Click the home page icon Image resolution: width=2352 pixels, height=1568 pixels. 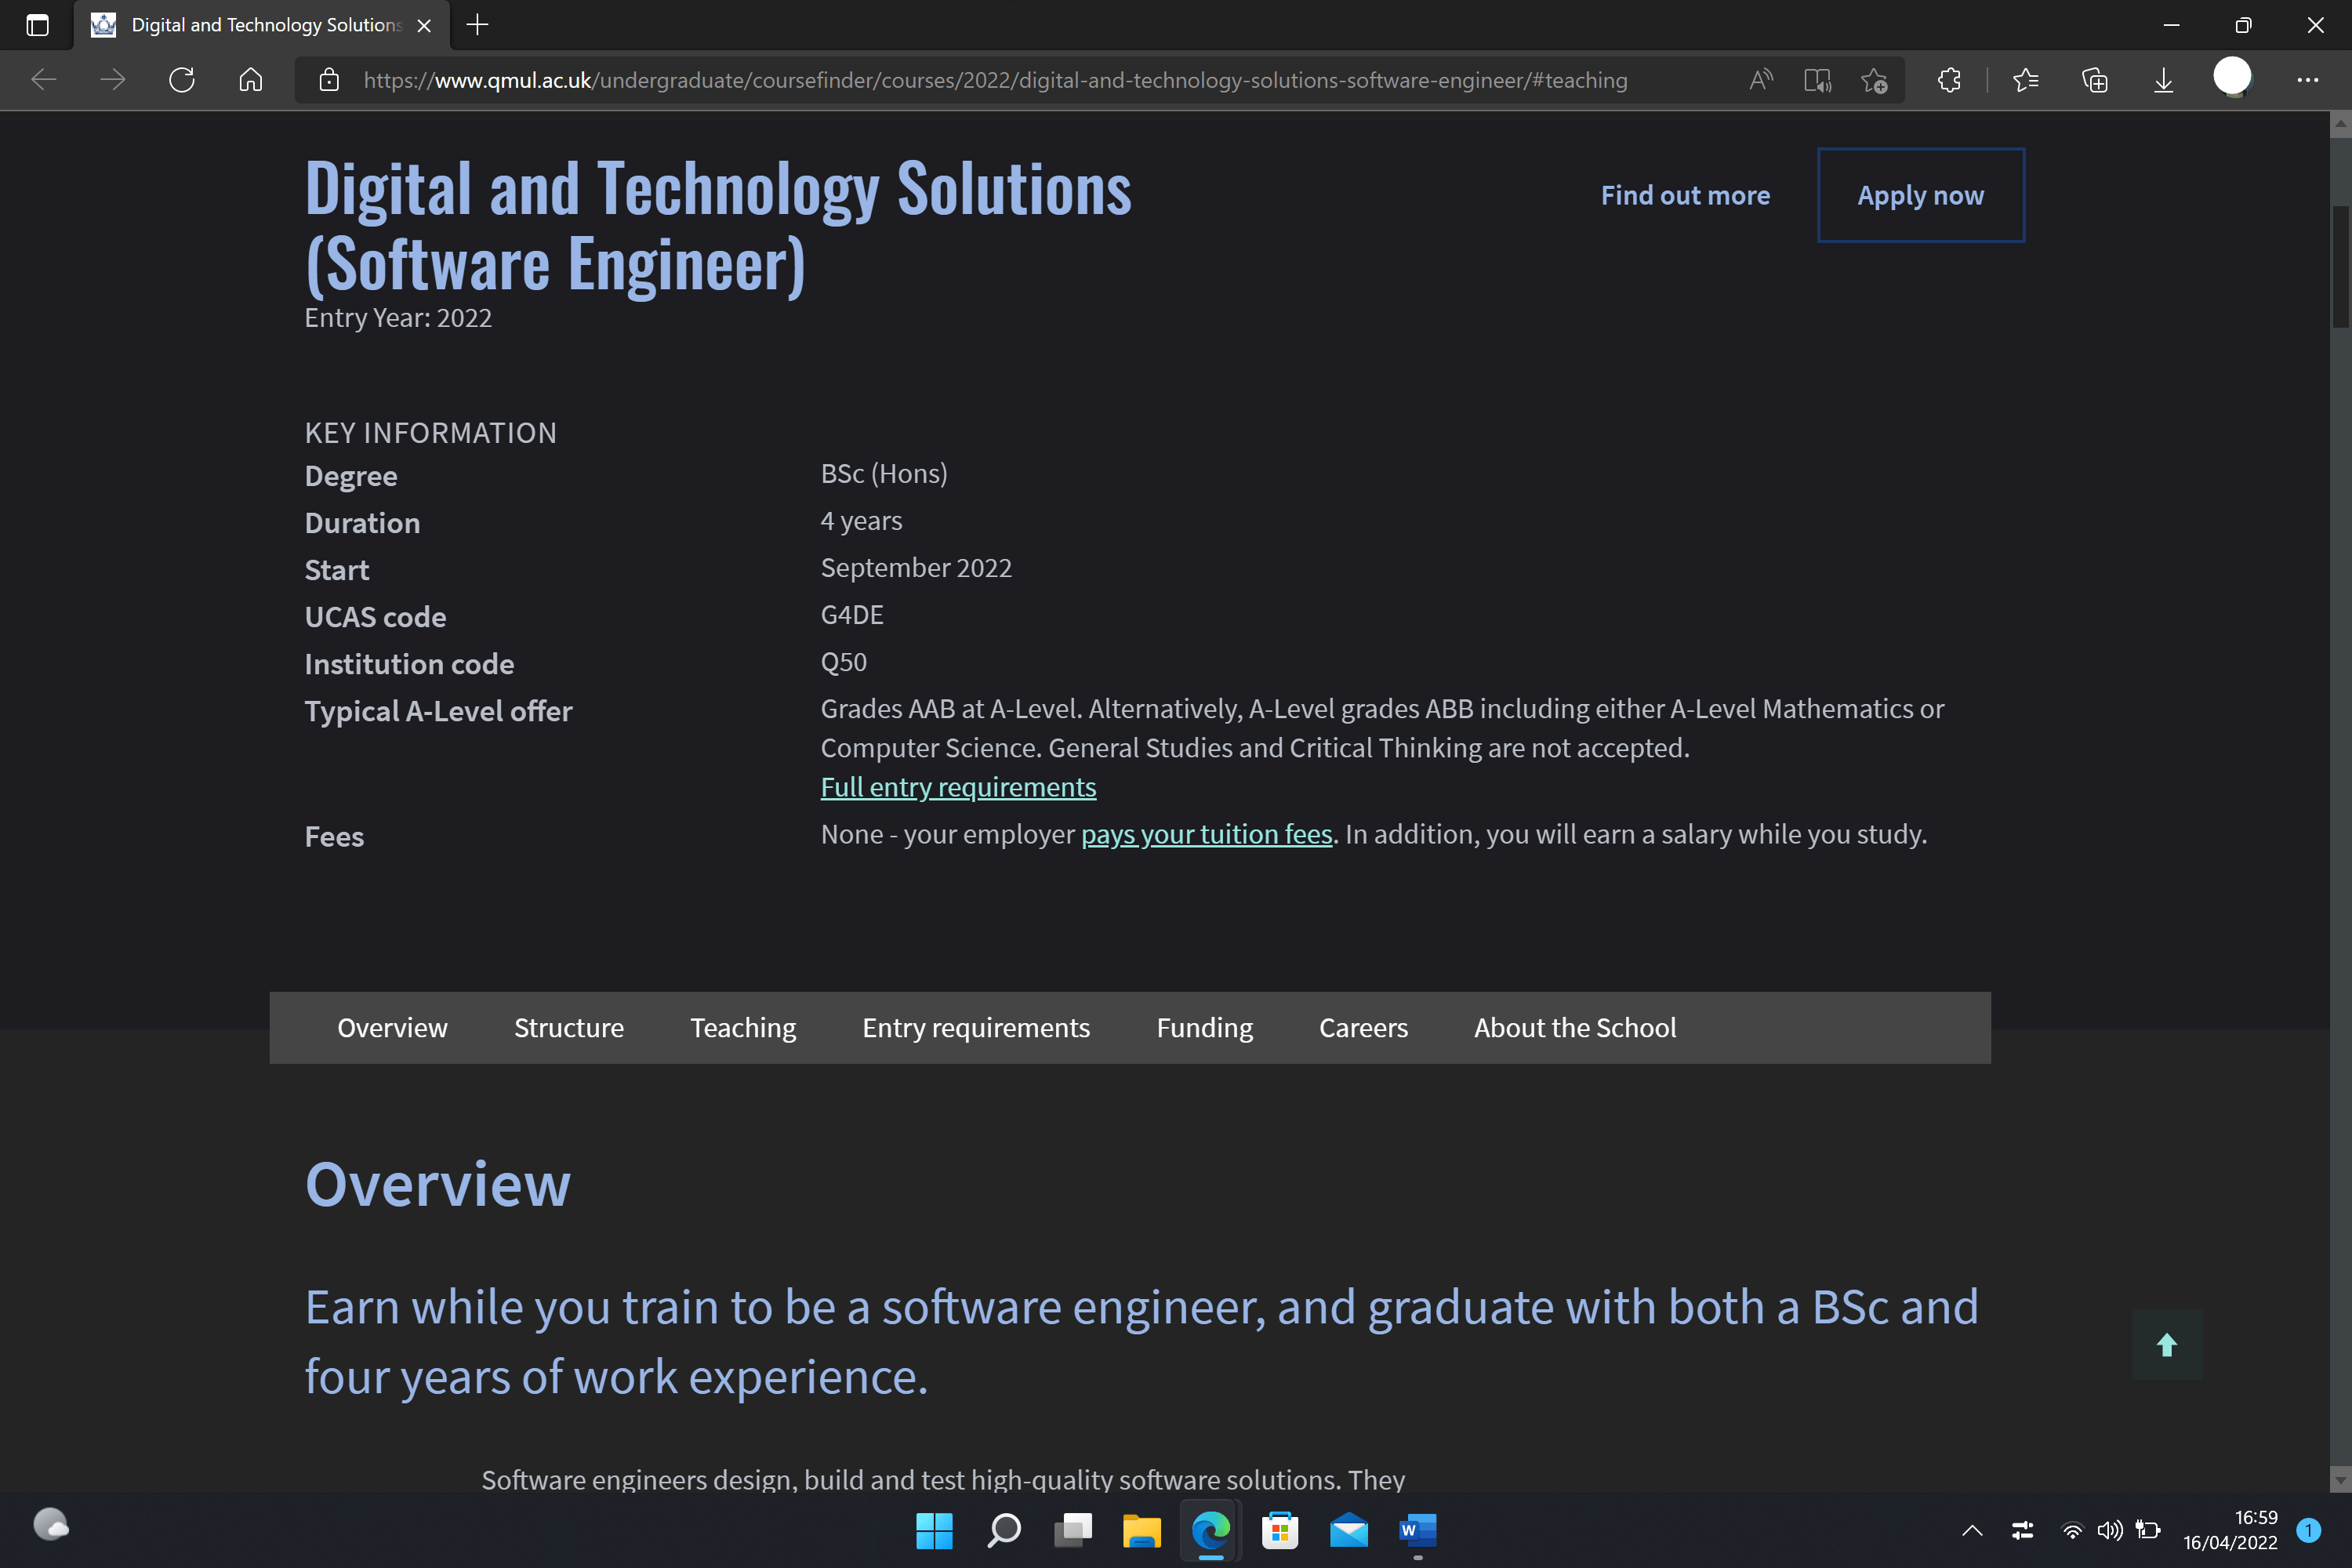(x=250, y=80)
